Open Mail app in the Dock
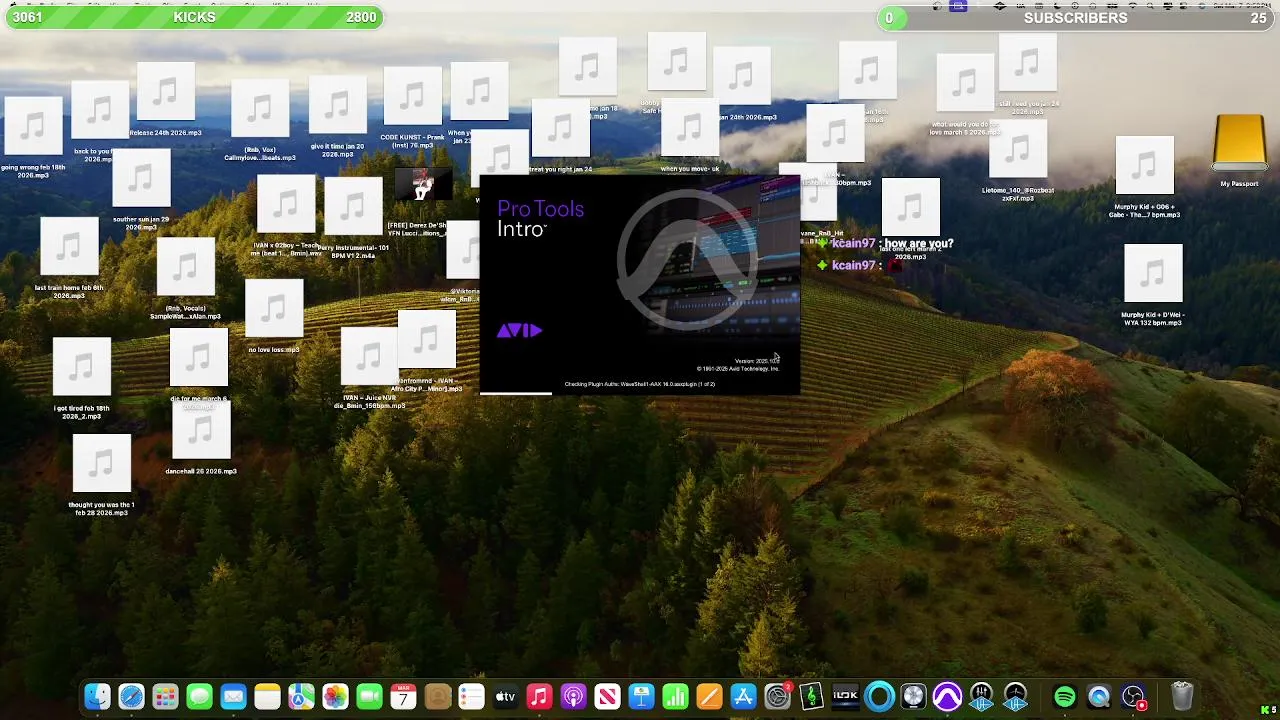1280x720 pixels. [233, 696]
